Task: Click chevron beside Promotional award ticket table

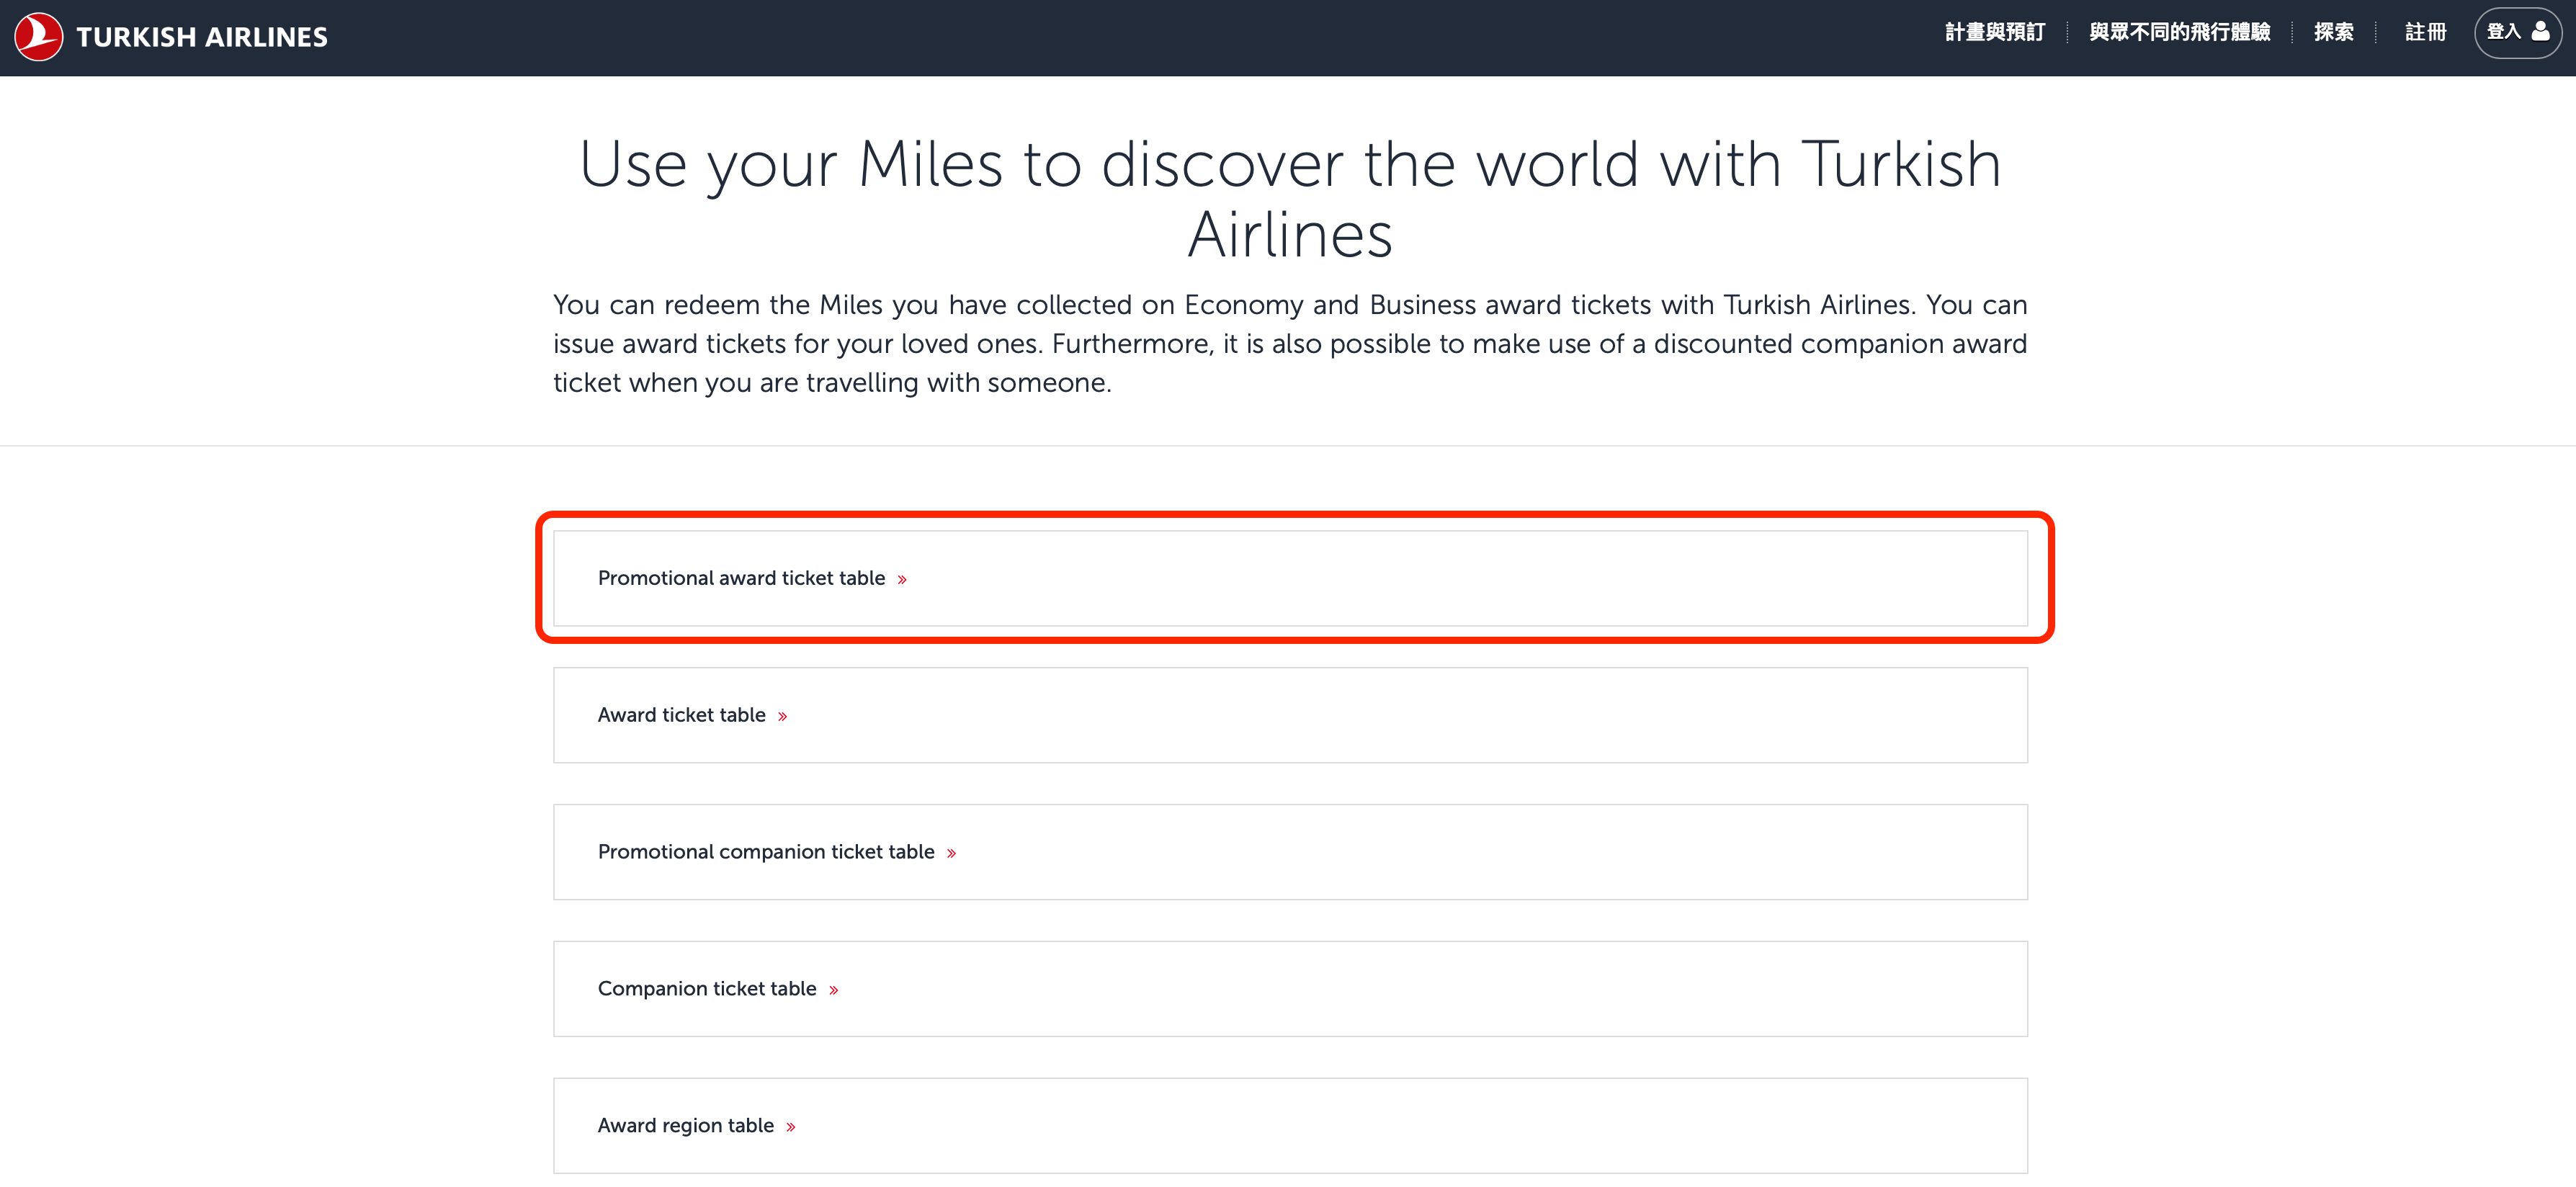Action: pos(902,580)
